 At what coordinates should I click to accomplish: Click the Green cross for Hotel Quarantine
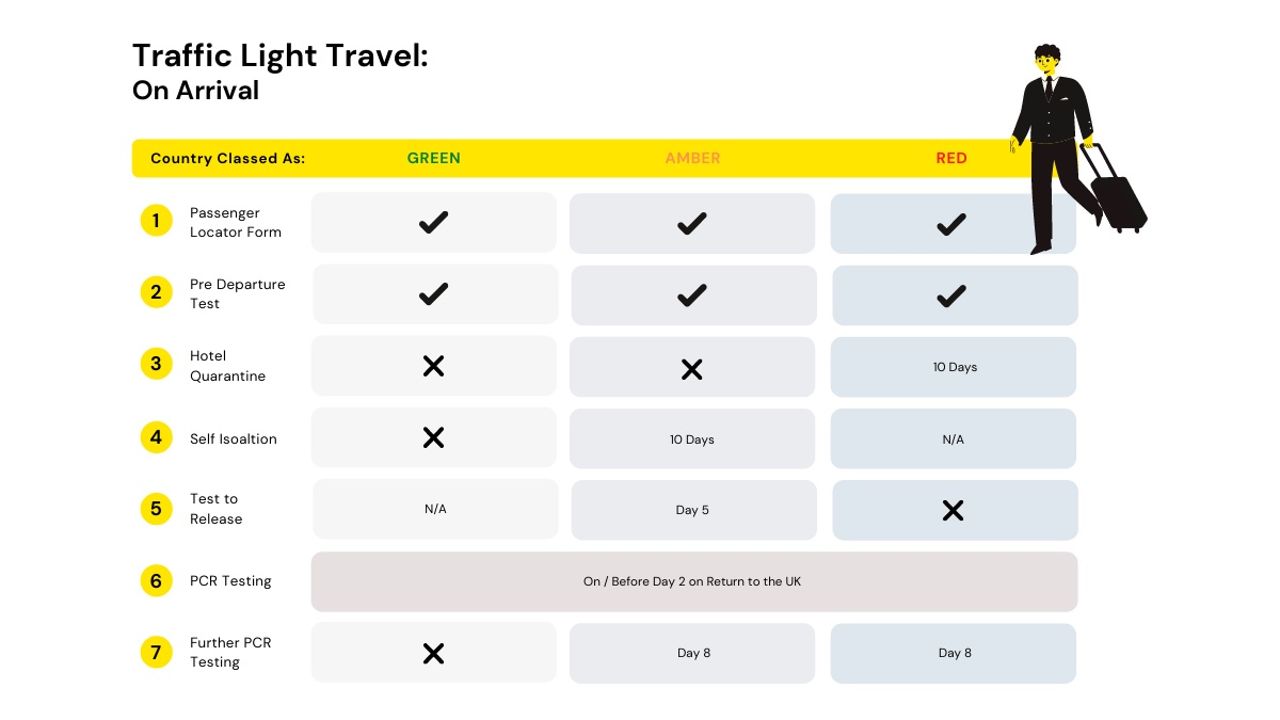point(433,366)
